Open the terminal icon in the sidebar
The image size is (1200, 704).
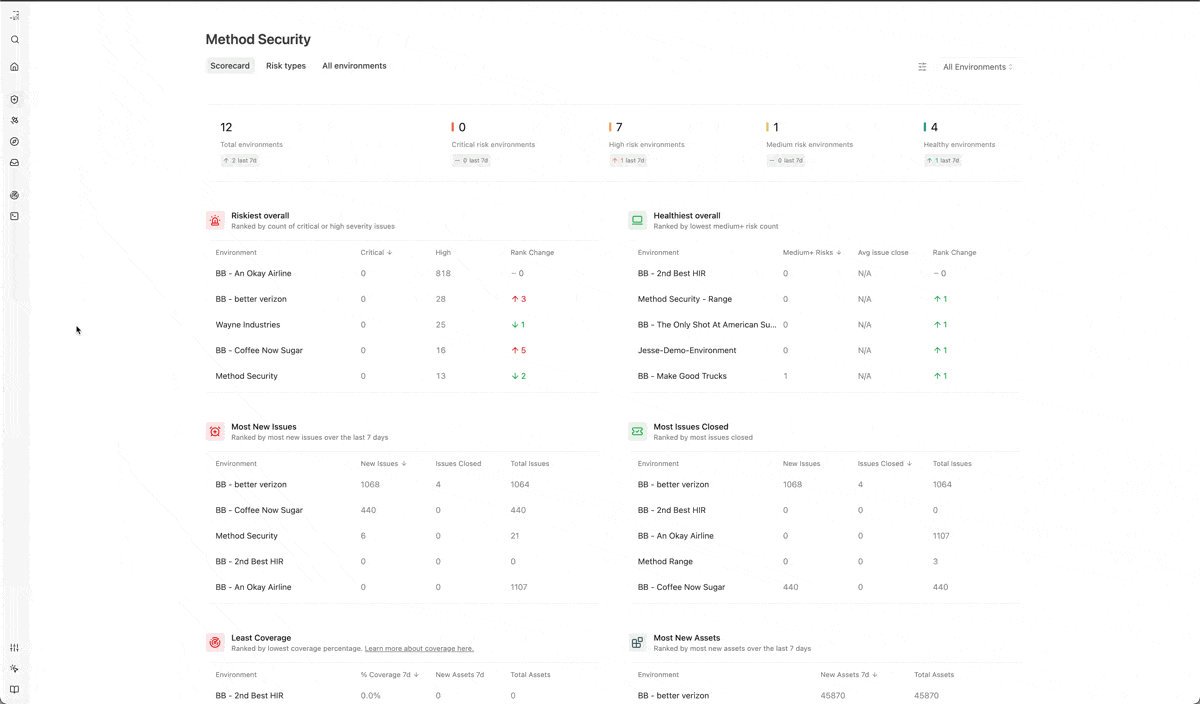pyautogui.click(x=15, y=216)
